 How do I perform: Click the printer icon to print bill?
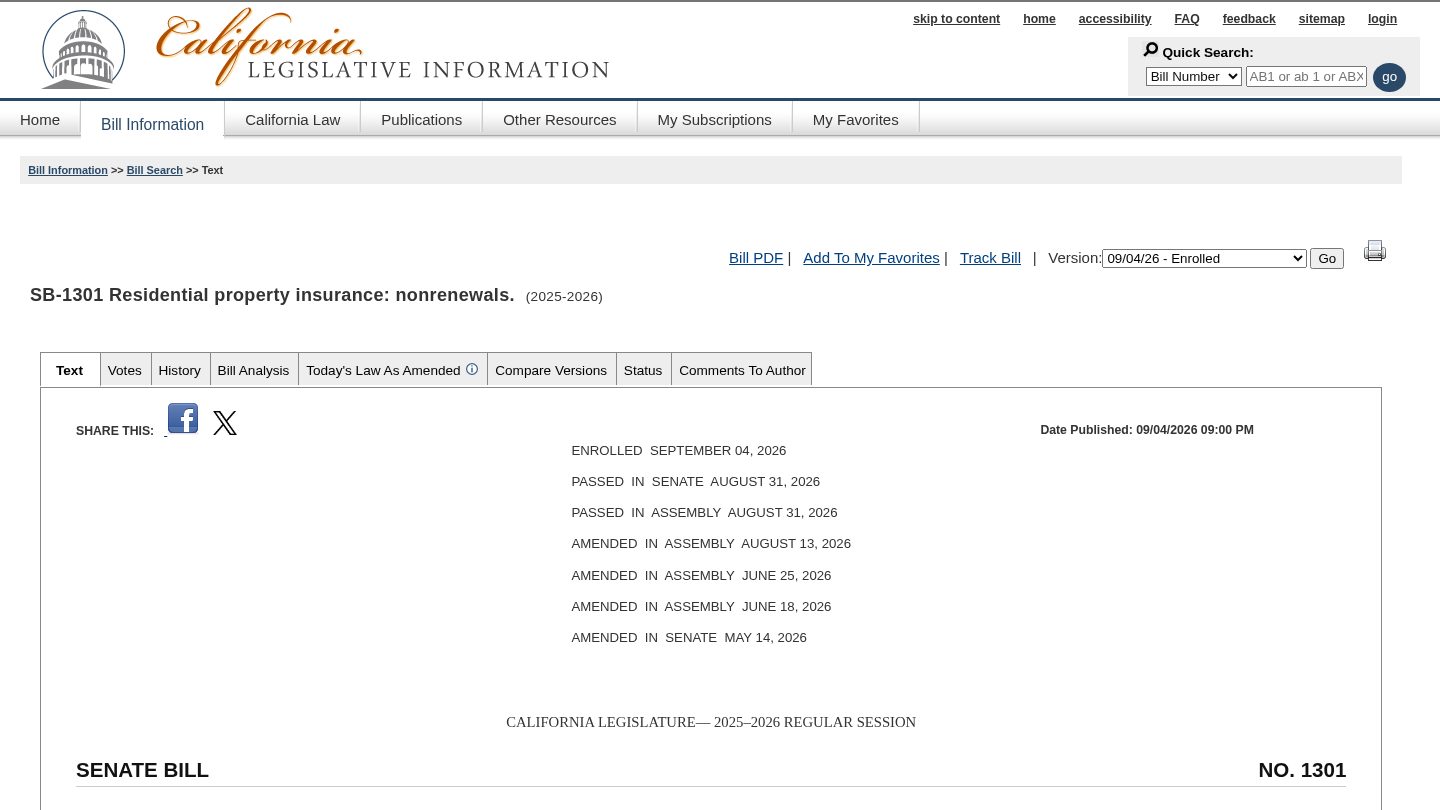pos(1375,251)
